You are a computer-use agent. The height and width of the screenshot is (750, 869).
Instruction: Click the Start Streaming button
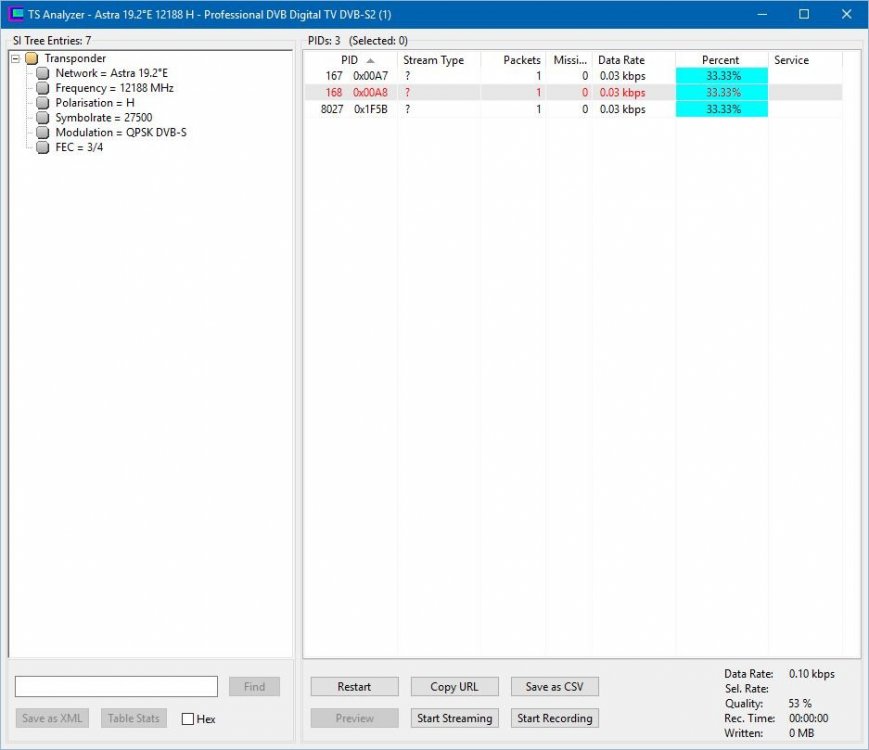click(454, 718)
